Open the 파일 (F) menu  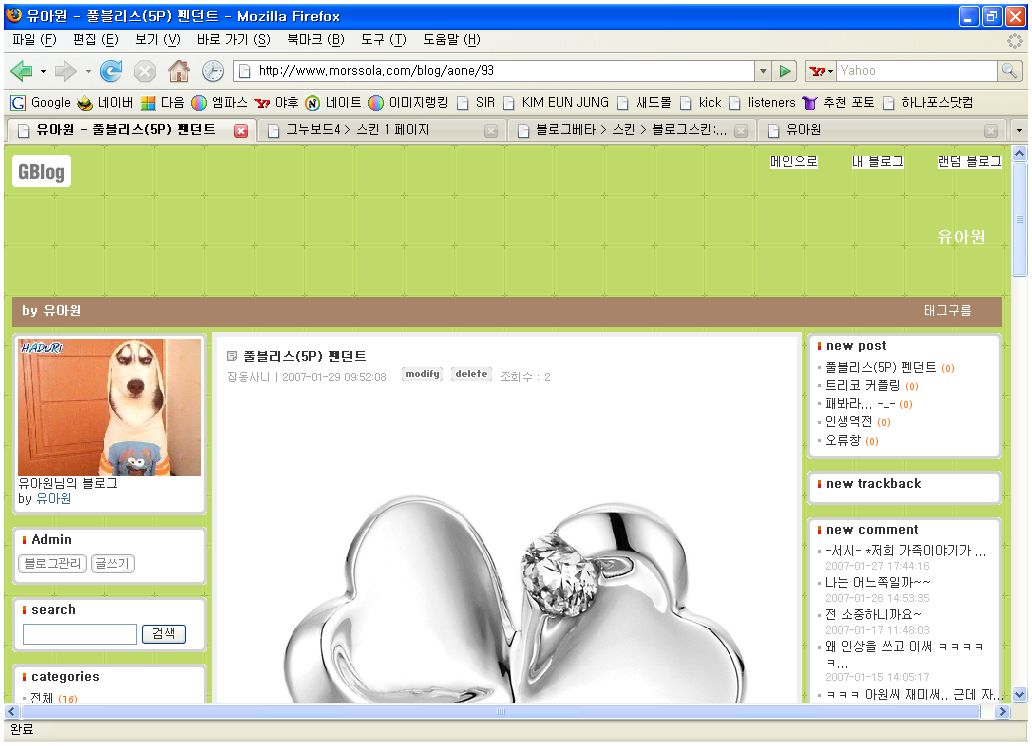click(x=34, y=40)
